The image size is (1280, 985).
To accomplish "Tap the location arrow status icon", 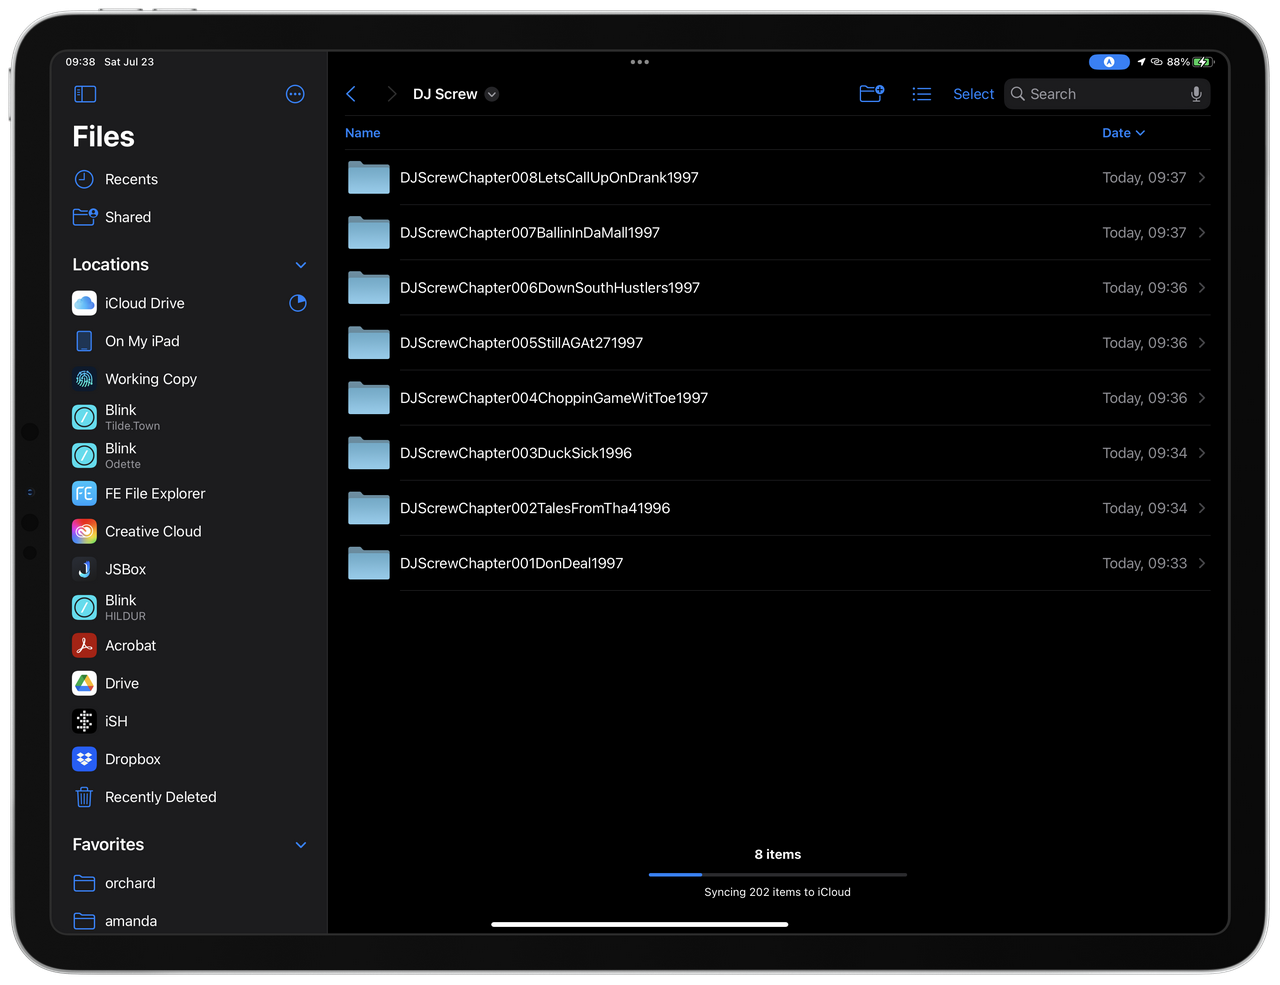I will coord(1141,62).
